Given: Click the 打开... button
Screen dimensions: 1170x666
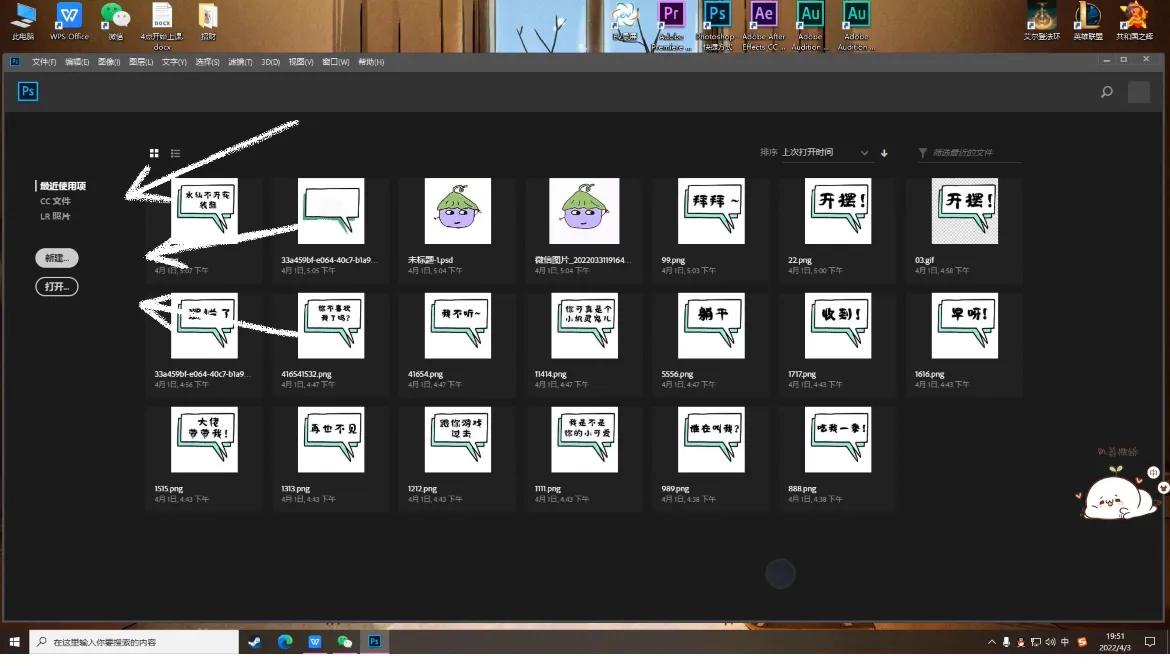Looking at the screenshot, I should coord(57,286).
